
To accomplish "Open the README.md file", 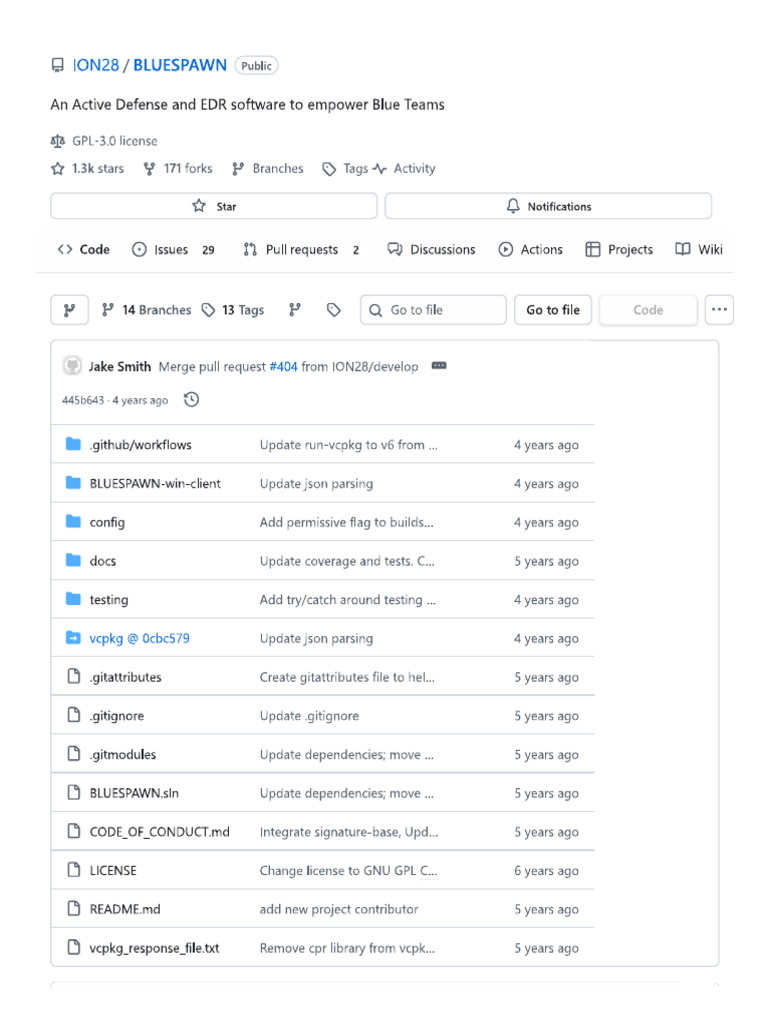I will tap(125, 909).
